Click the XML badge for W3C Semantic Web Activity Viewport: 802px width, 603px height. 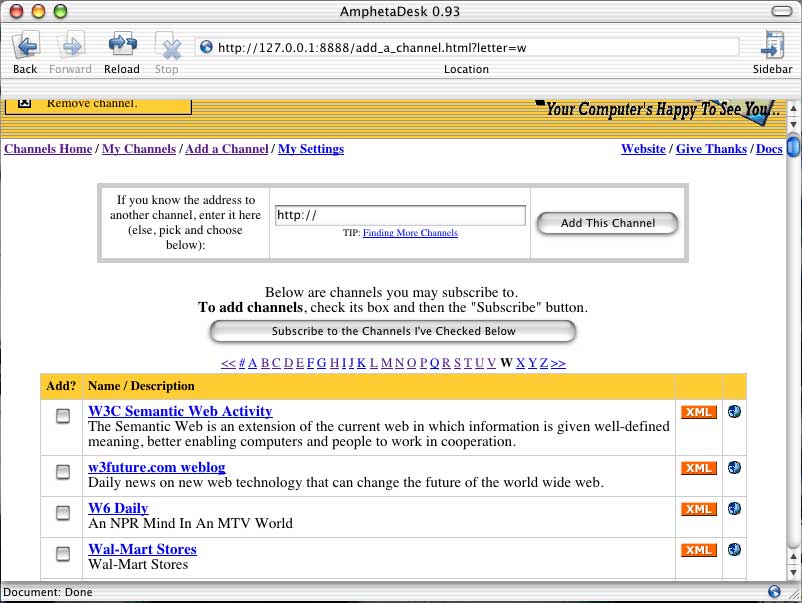pyautogui.click(x=699, y=412)
